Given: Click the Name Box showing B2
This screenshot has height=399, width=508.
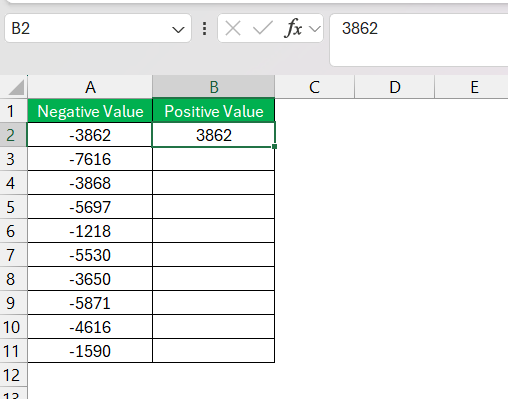Looking at the screenshot, I should click(x=98, y=28).
